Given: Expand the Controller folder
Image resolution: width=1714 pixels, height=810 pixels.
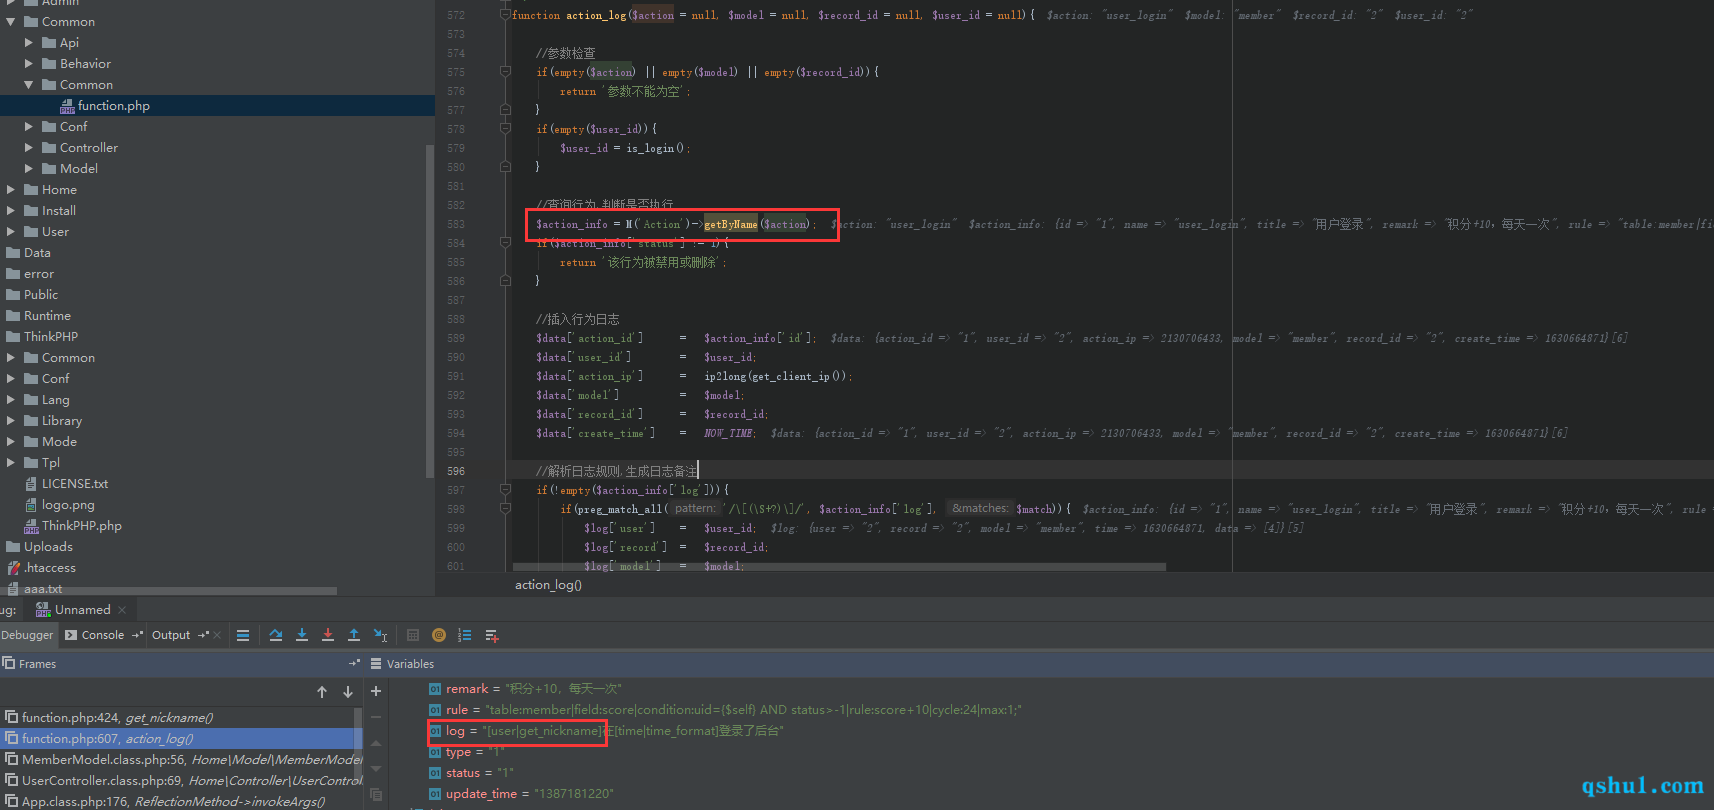Looking at the screenshot, I should coord(29,148).
